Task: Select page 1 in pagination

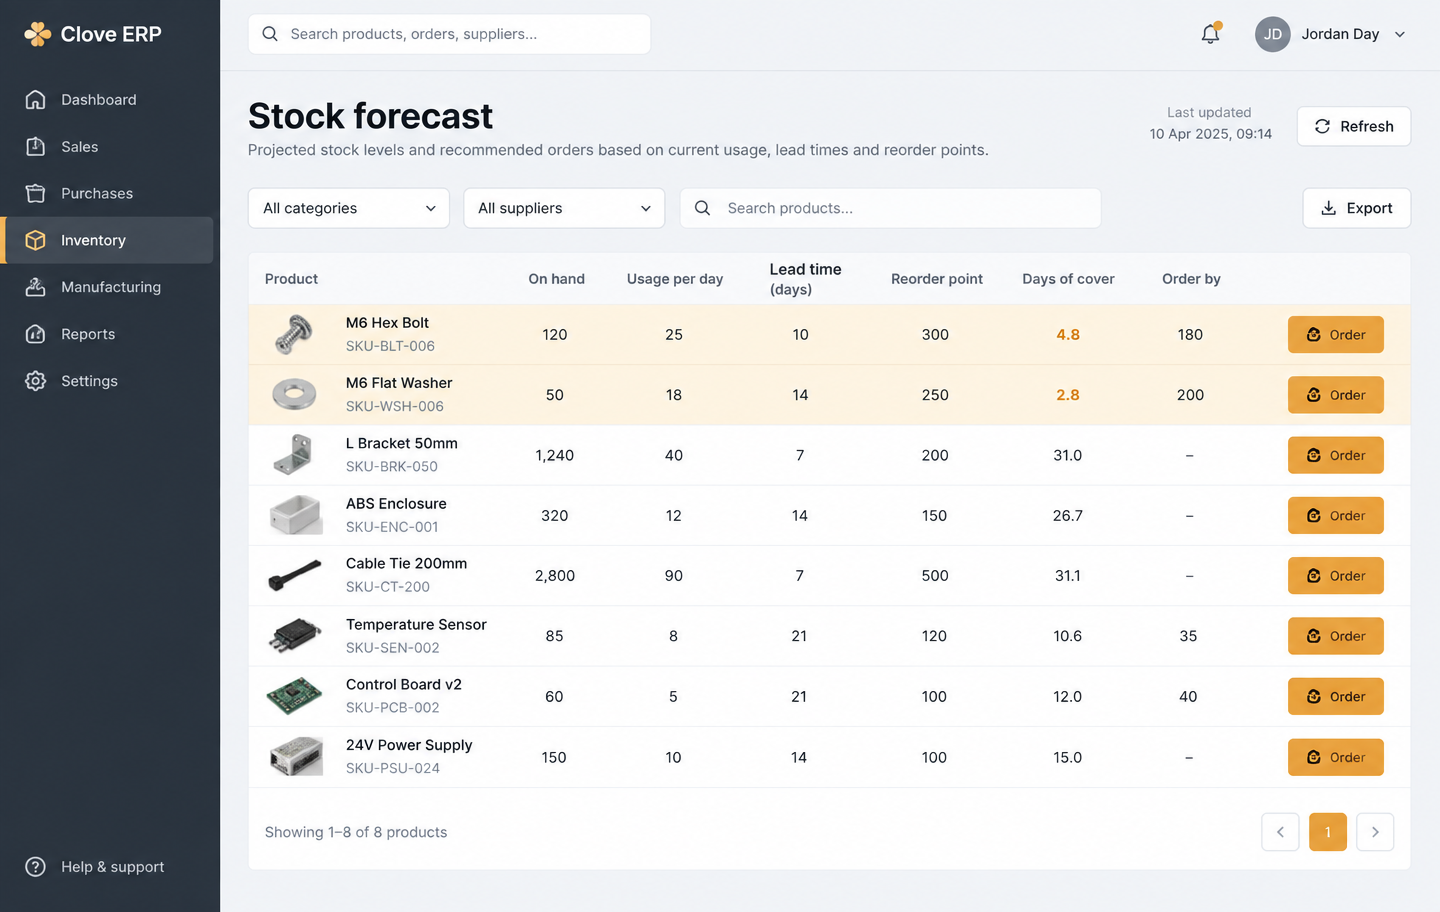Action: click(x=1327, y=832)
